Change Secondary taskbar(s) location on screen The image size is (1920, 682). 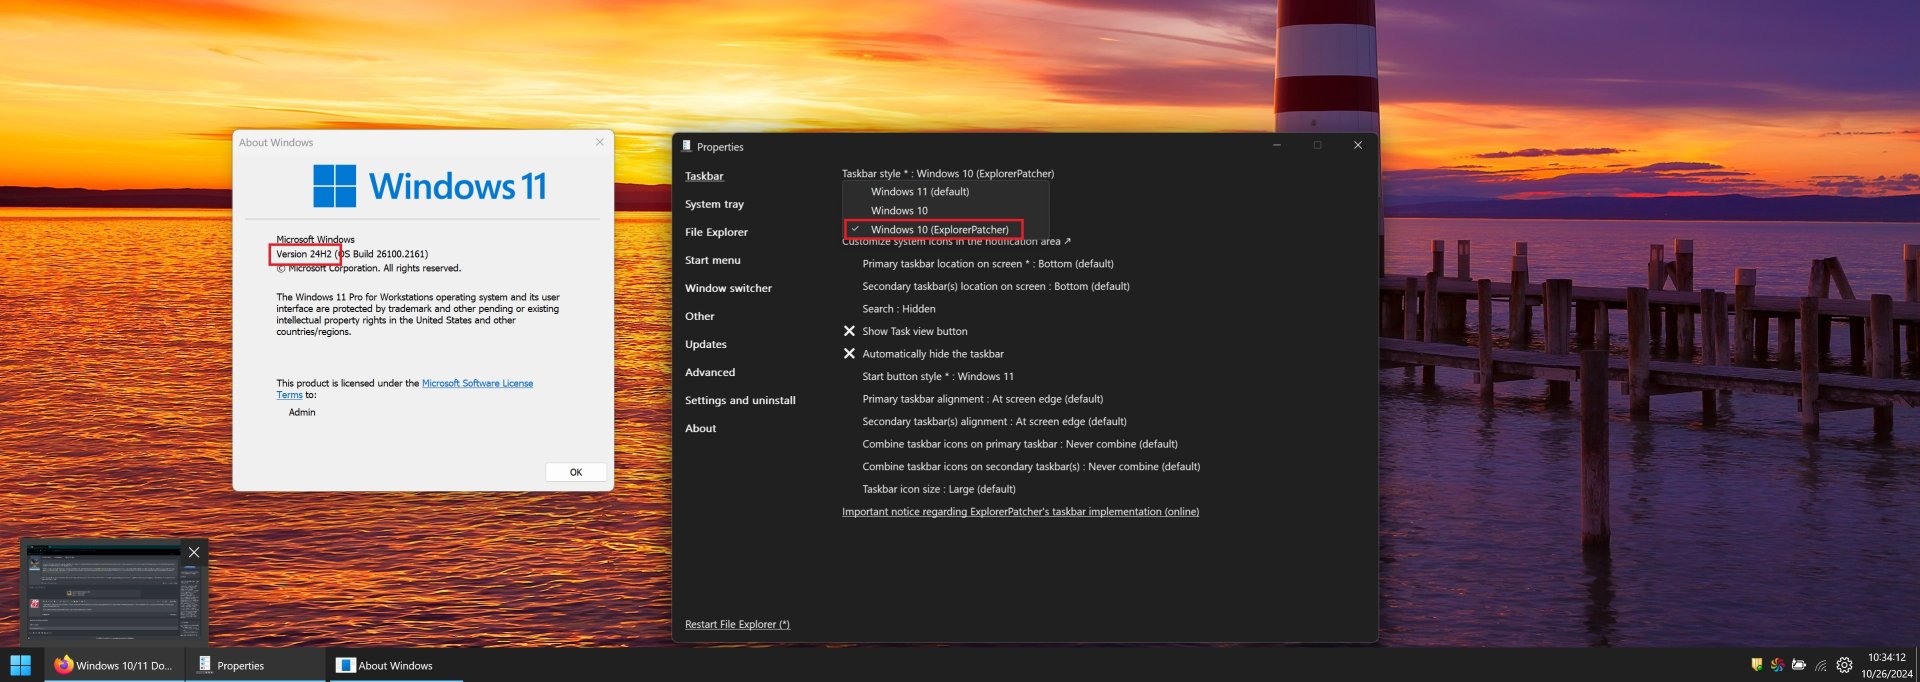coord(996,286)
